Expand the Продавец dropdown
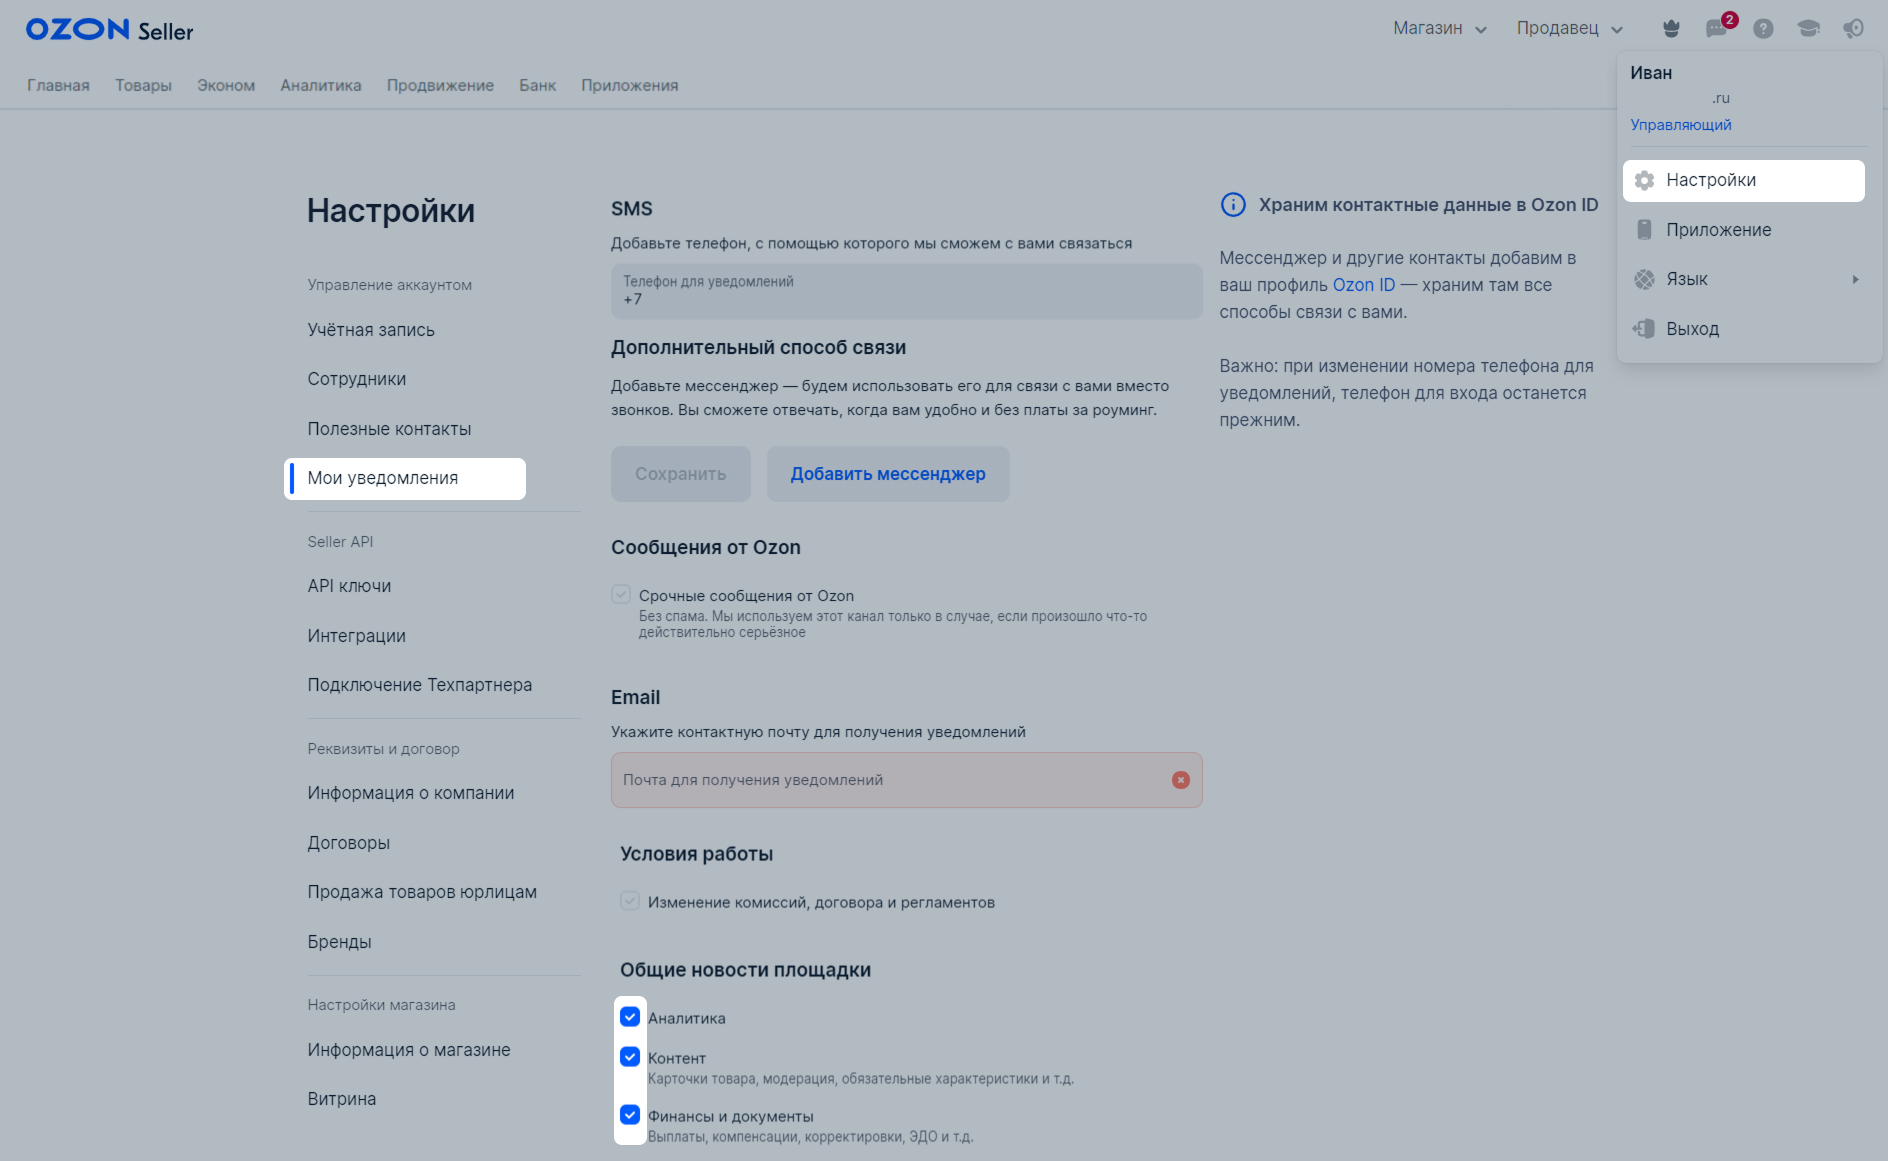This screenshot has height=1161, width=1888. point(1570,28)
